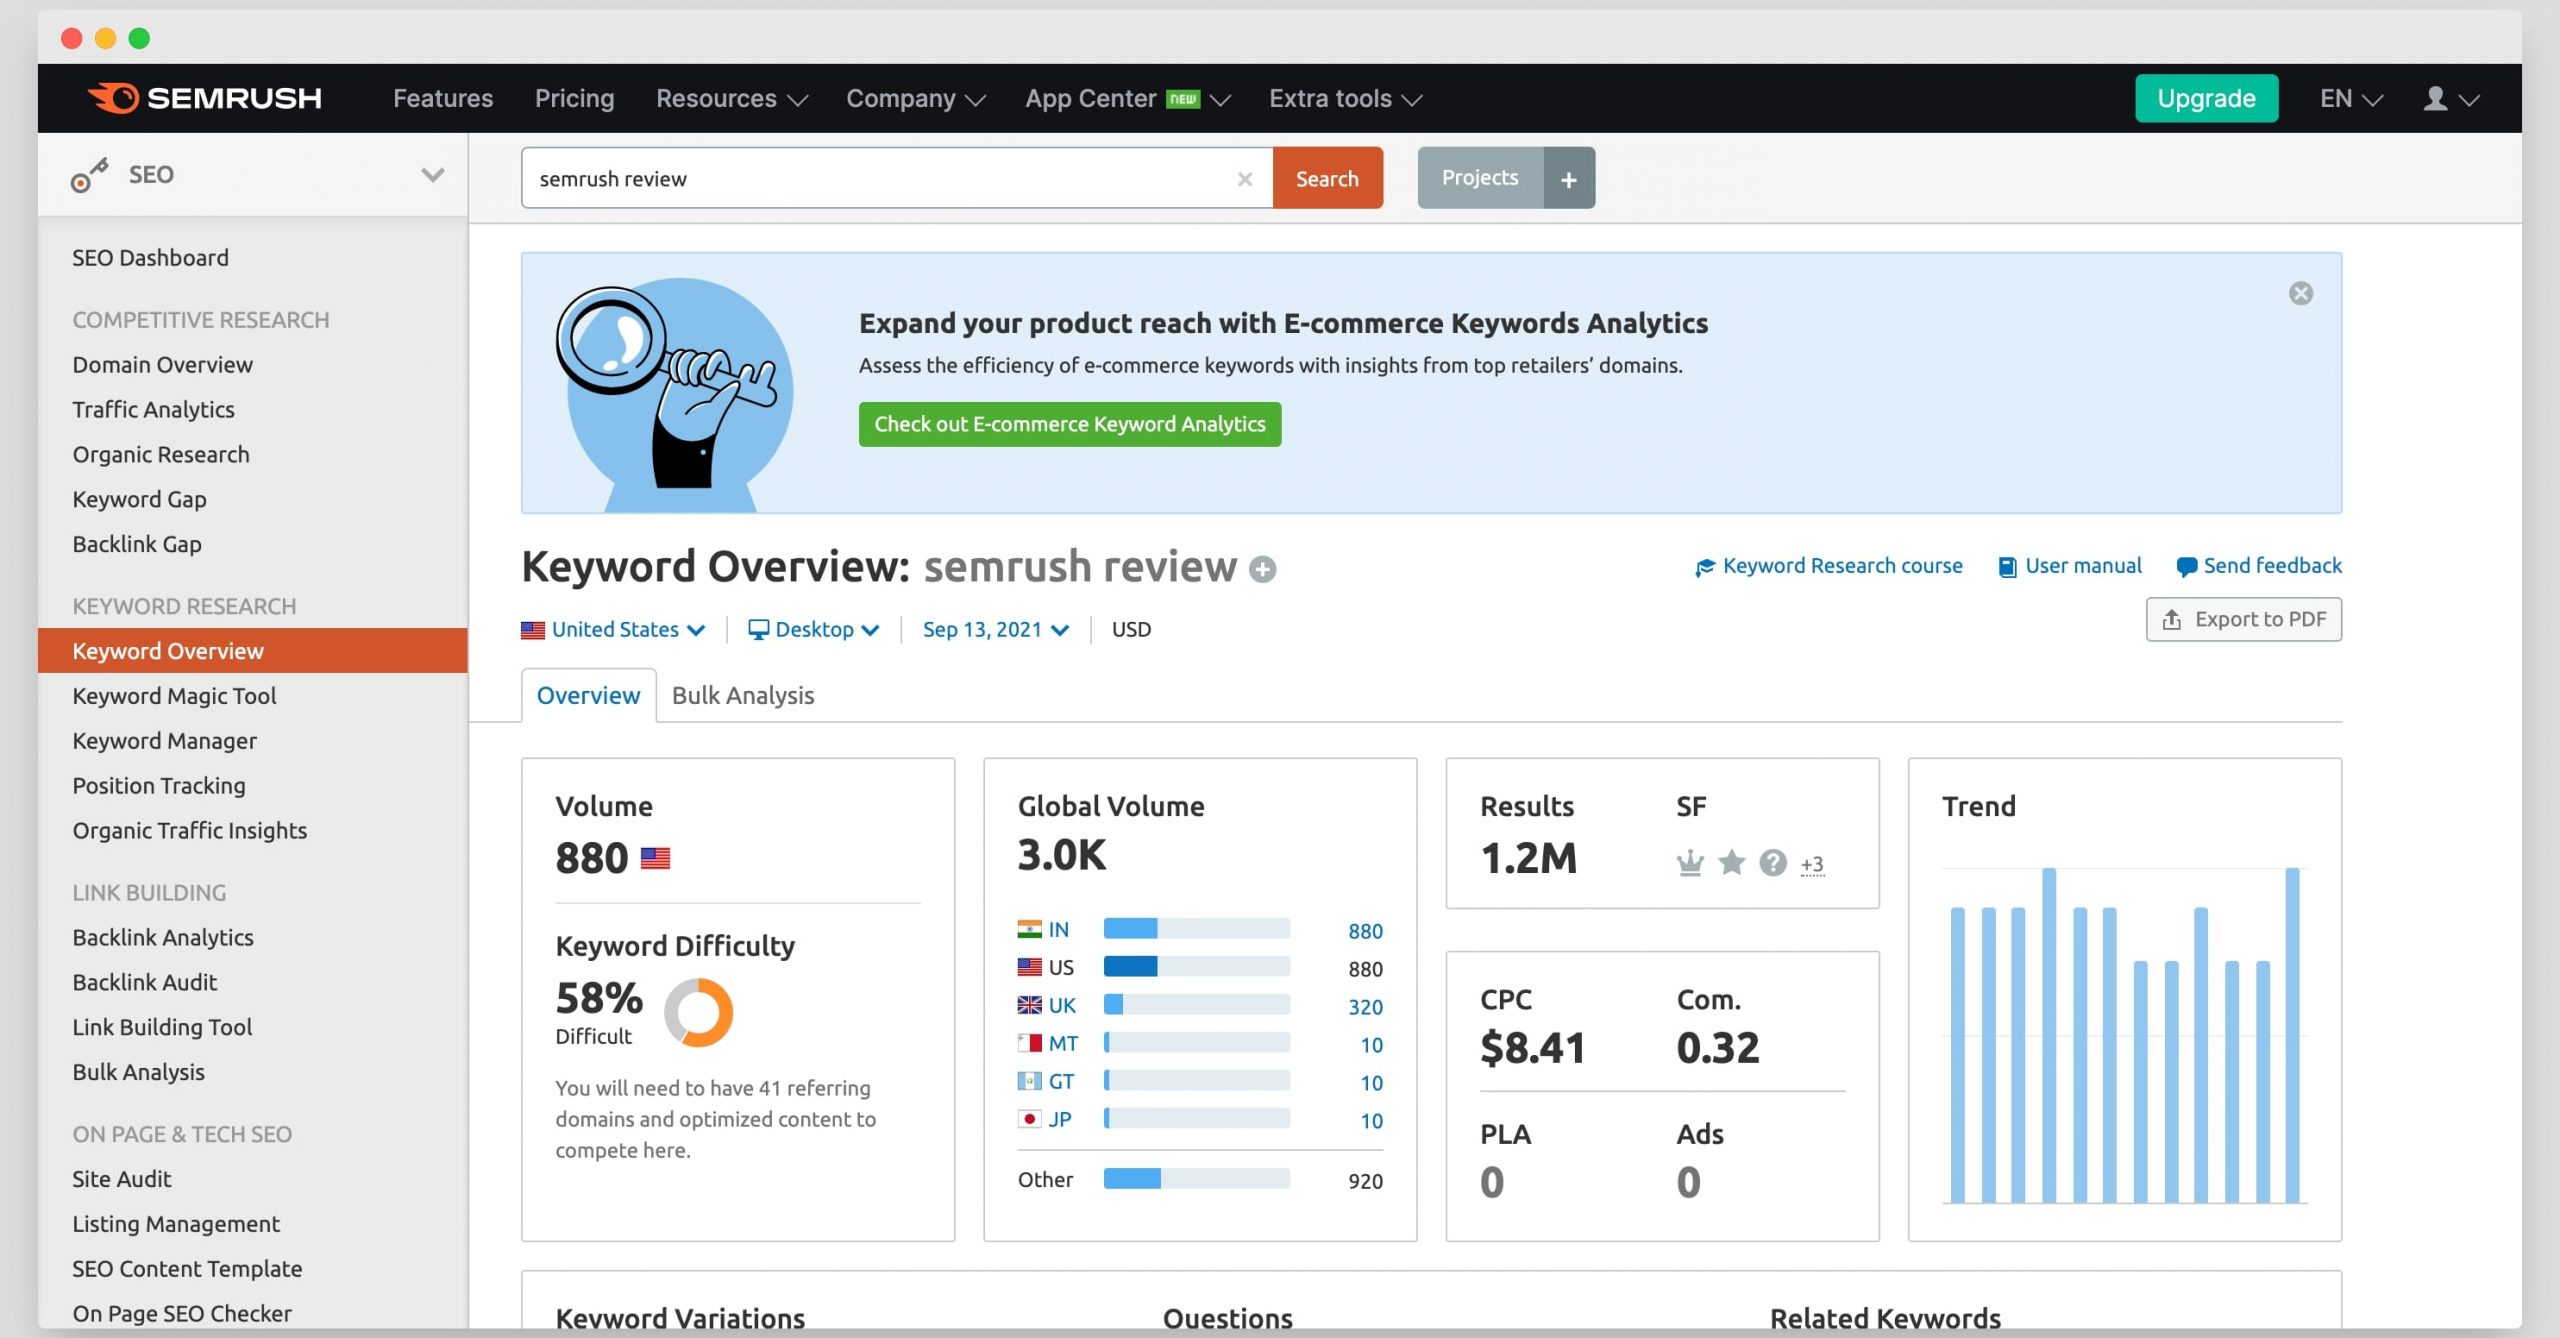Screen dimensions: 2560x1338
Task: Click the US volume bar in Global Volume
Action: (x=1197, y=967)
